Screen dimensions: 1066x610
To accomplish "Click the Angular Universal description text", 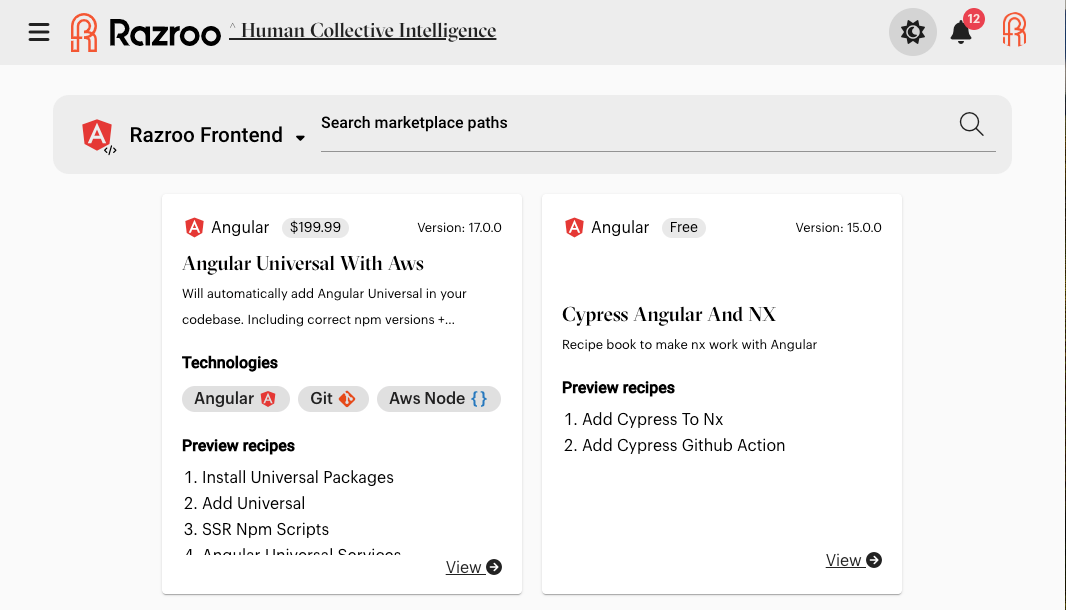I will tap(324, 307).
